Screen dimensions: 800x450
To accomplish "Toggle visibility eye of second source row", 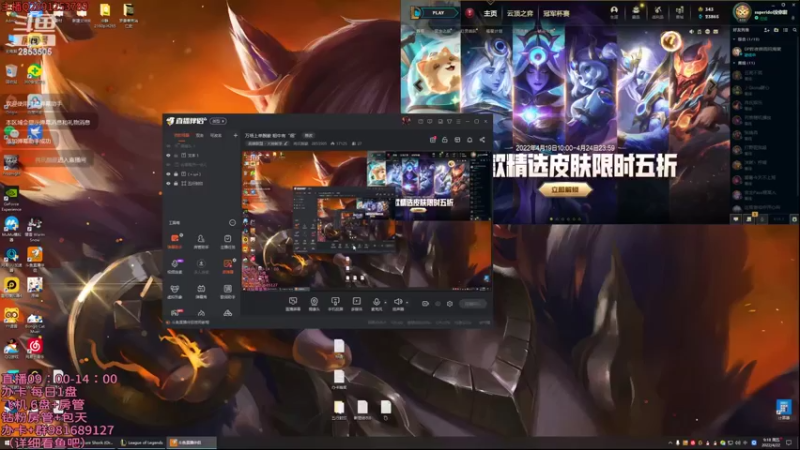I will click(x=168, y=155).
